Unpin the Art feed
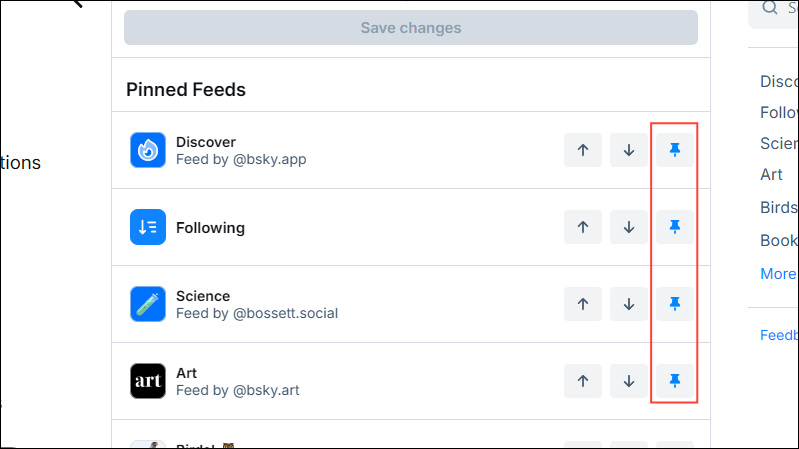799x449 pixels. (675, 380)
